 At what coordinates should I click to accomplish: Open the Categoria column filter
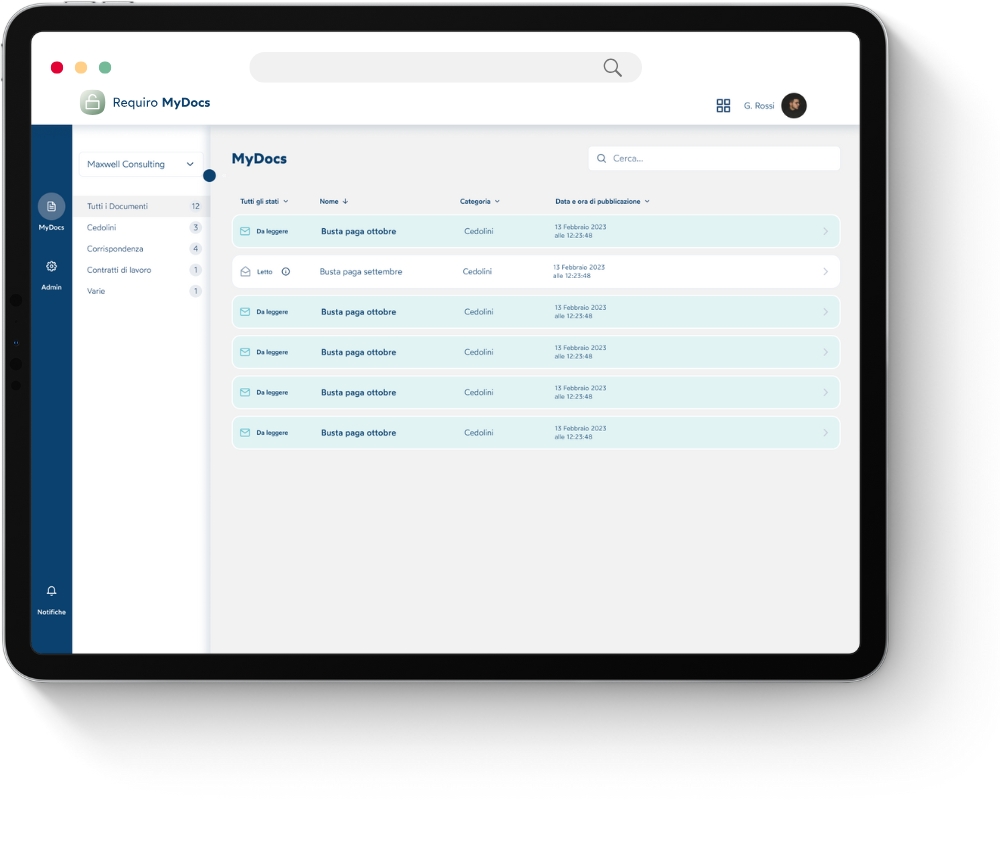point(480,202)
